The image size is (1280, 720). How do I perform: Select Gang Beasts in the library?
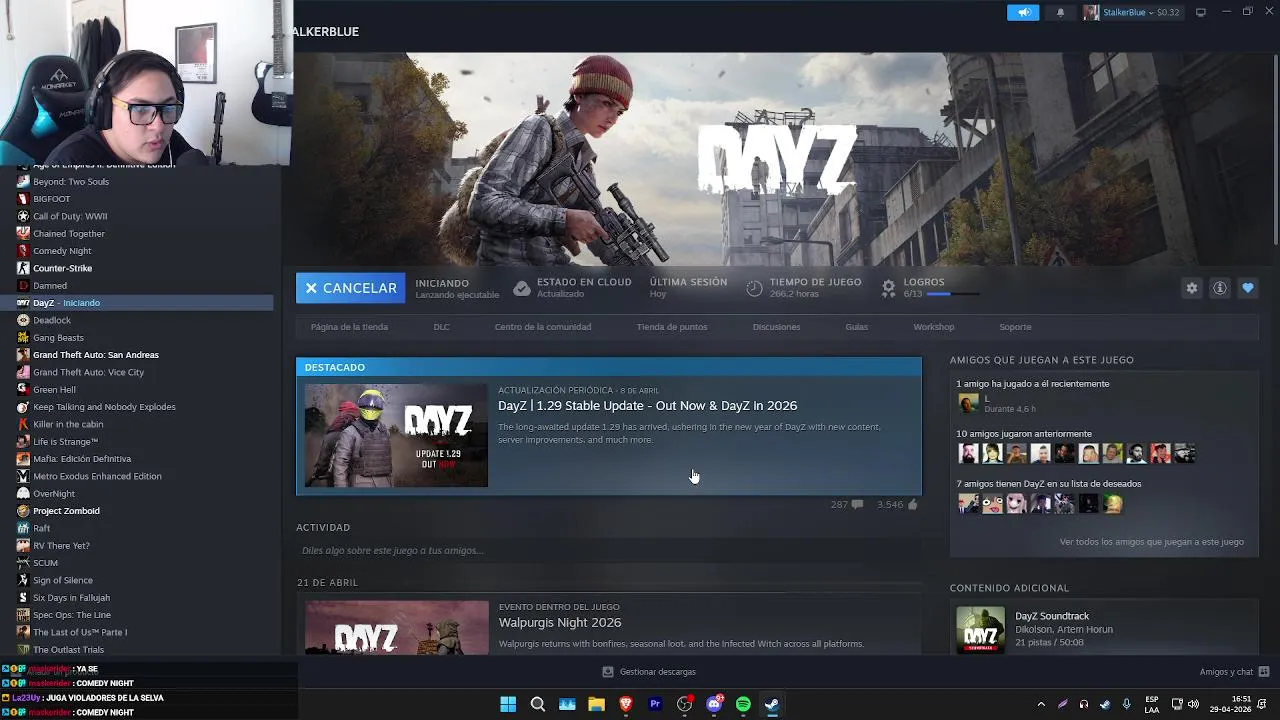58,338
